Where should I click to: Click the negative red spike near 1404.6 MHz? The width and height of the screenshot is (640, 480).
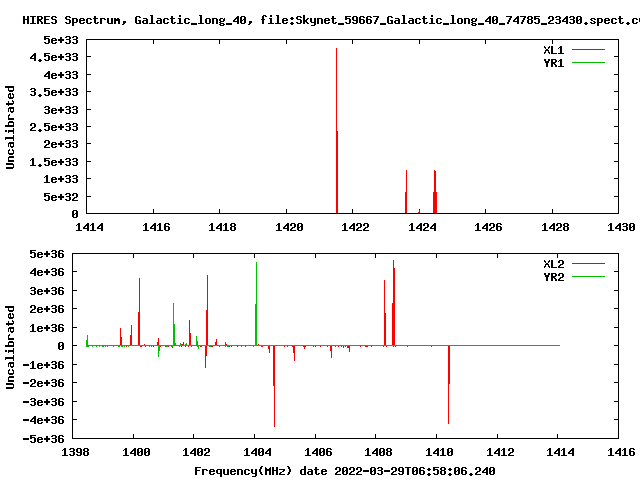pos(274,386)
